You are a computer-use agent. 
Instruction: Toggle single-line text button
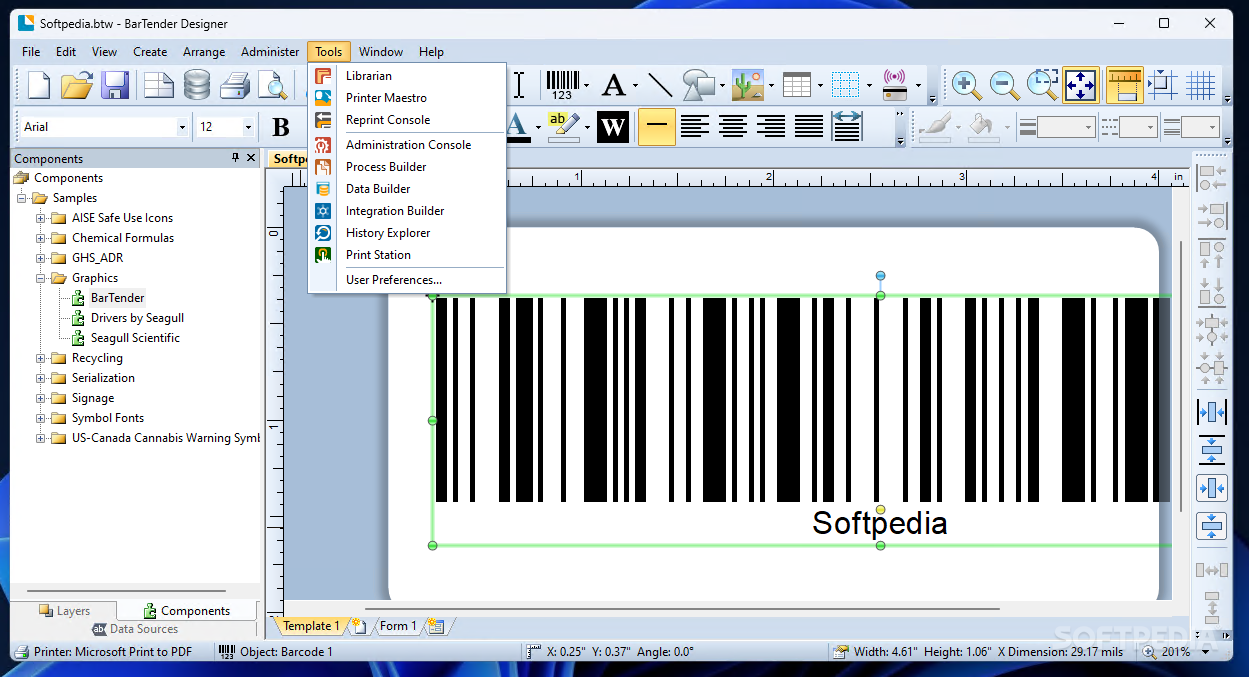657,127
